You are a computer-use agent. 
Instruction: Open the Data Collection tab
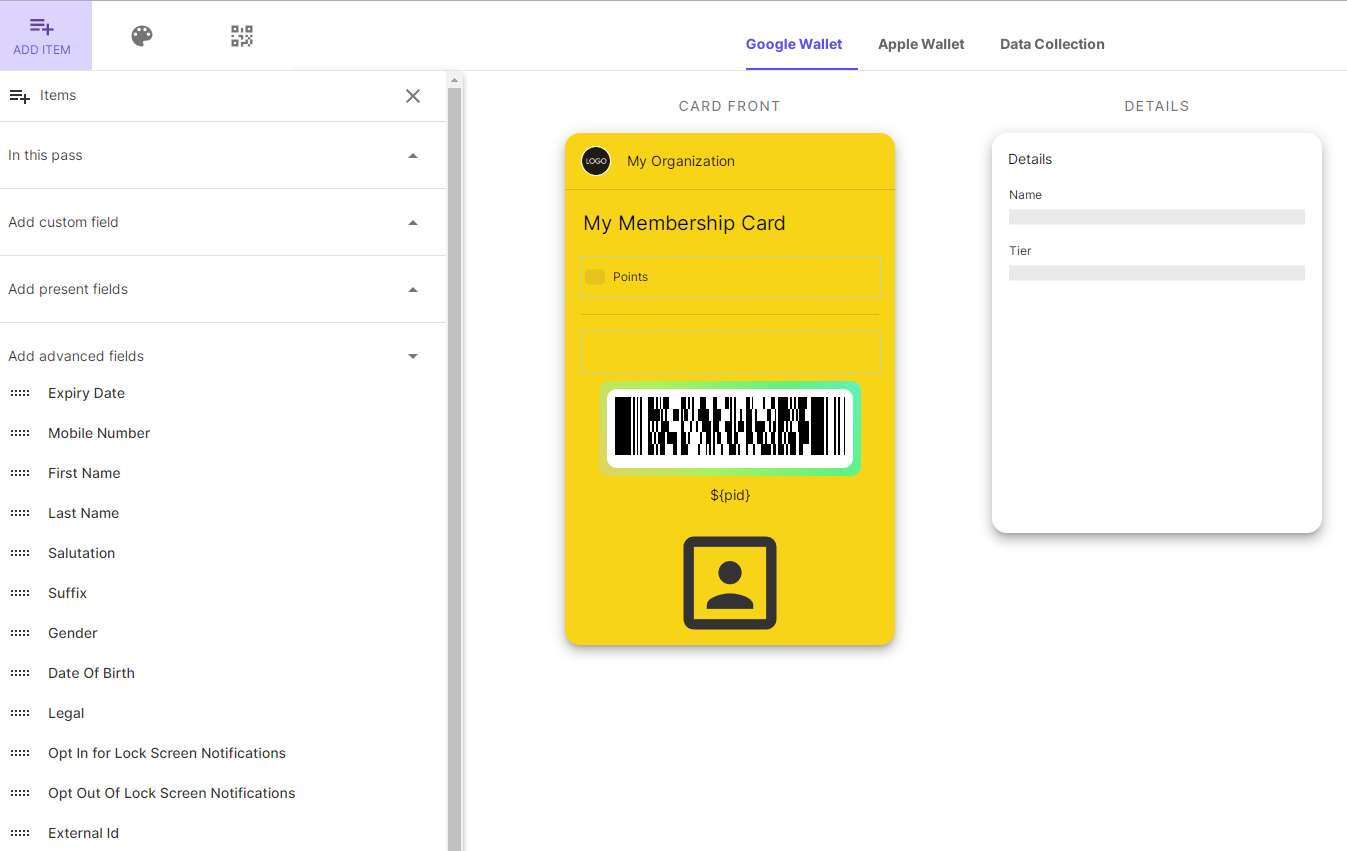pos(1052,44)
